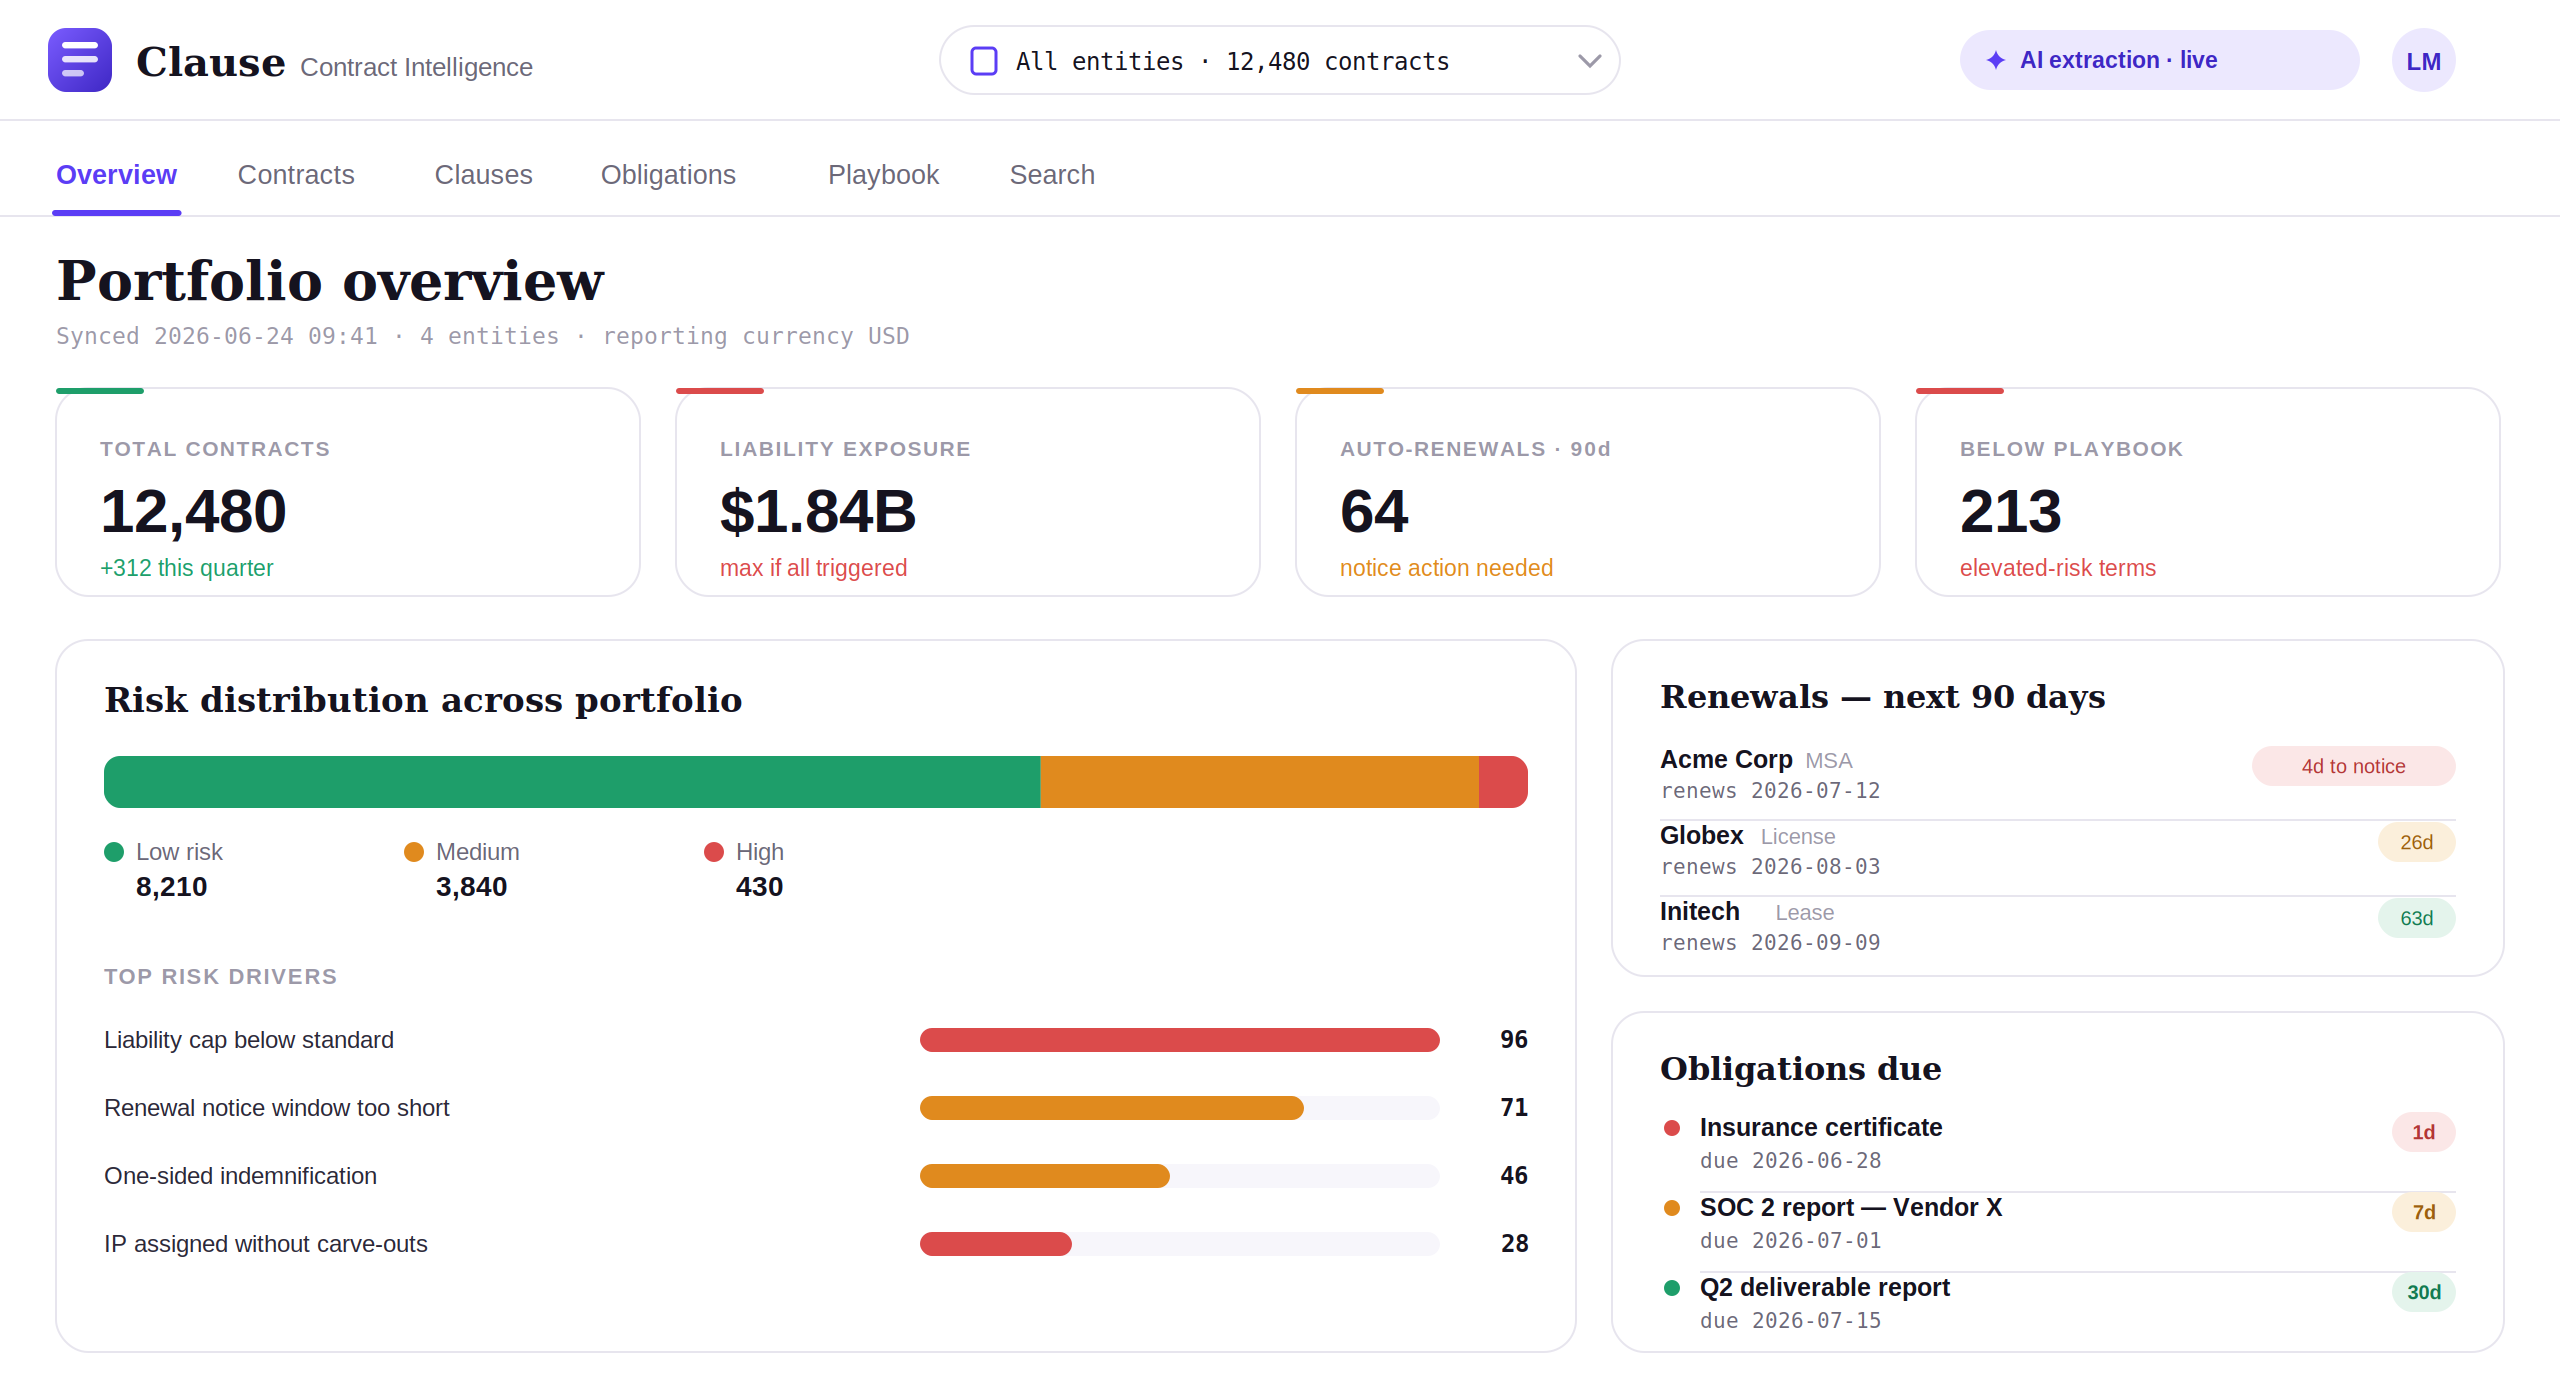
Task: Click the AI extraction live badge
Action: click(2159, 60)
